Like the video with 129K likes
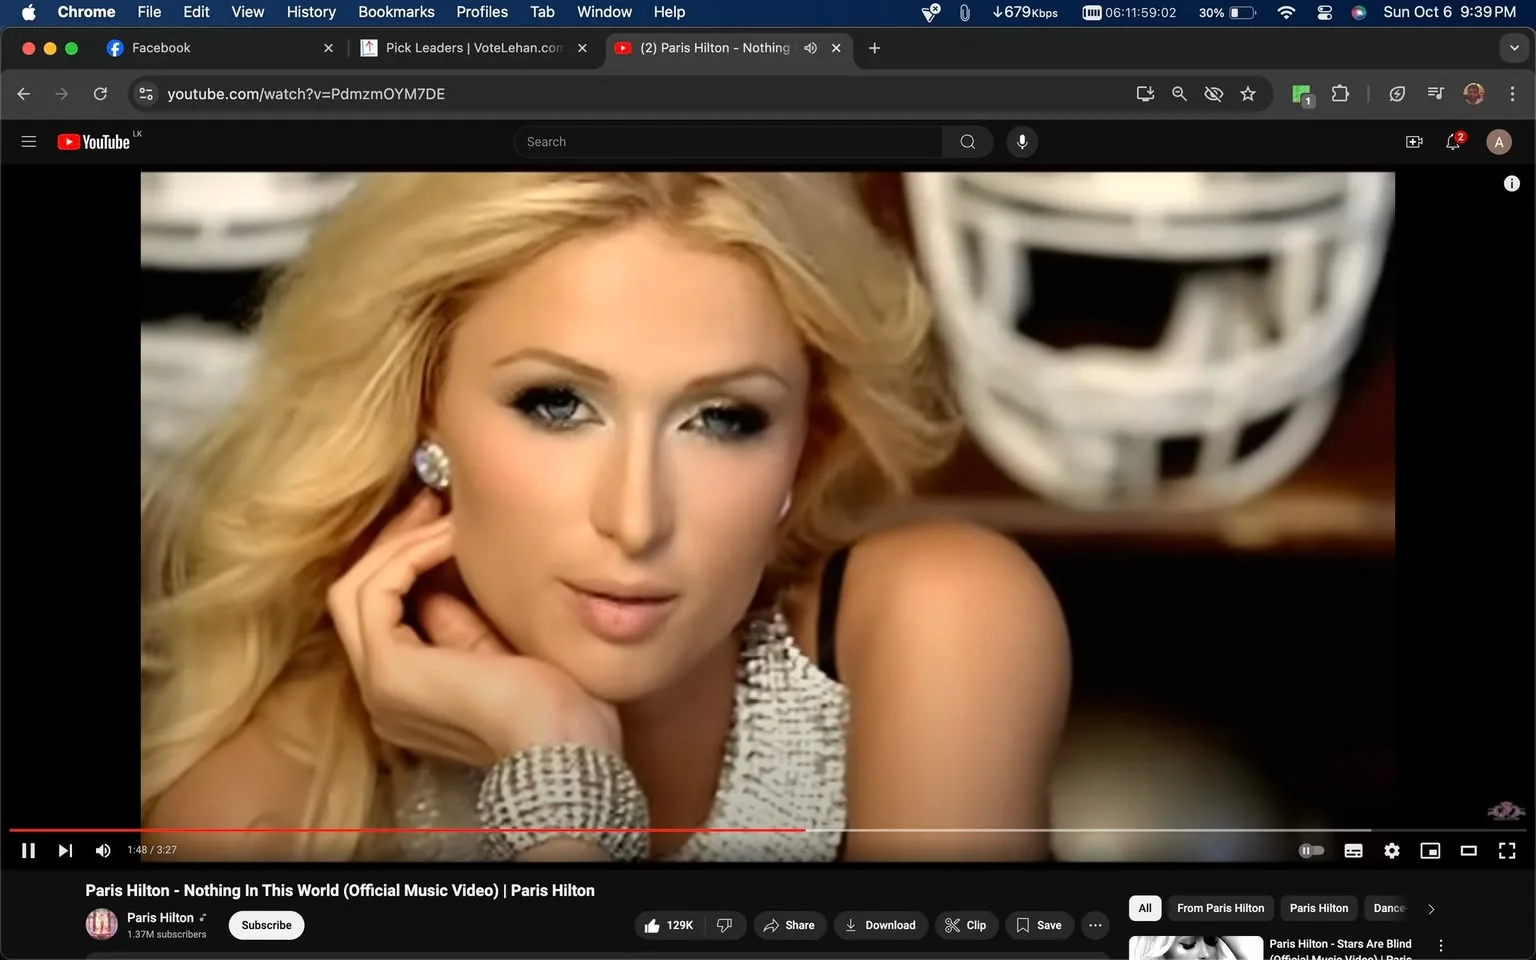 point(669,925)
